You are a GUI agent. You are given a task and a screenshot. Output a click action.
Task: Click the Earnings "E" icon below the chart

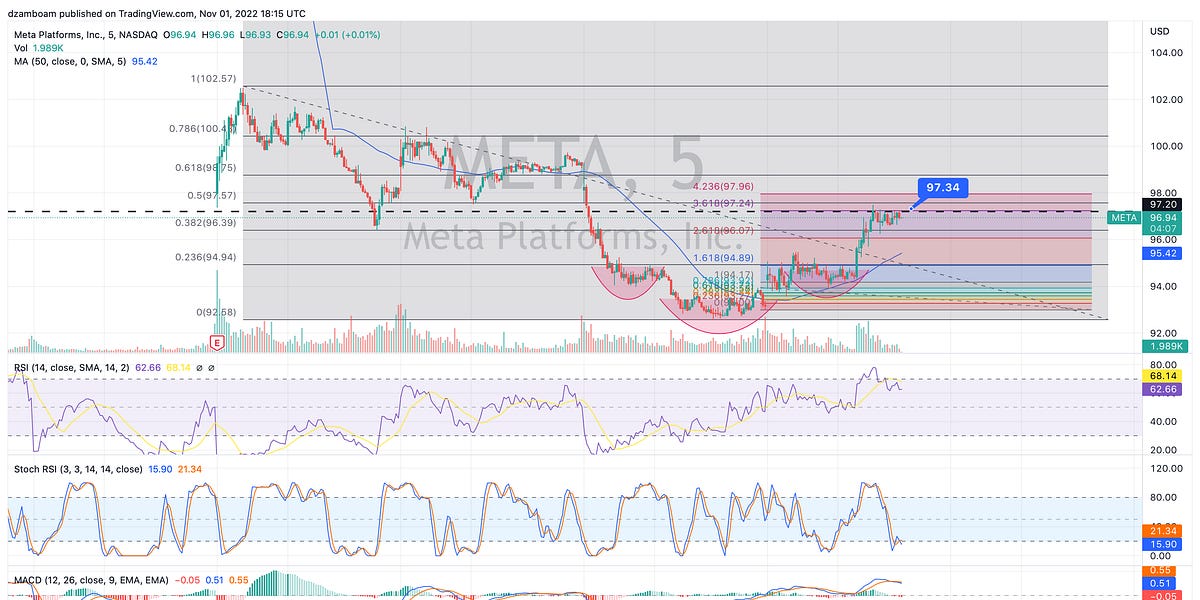(x=215, y=340)
